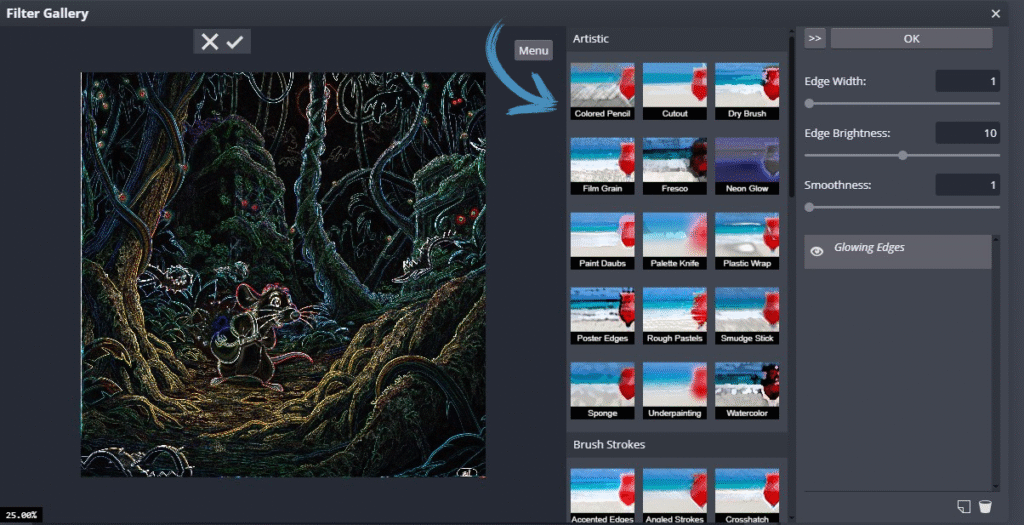Collapse the panel with the >> button
Screen dimensions: 1024x525
click(x=815, y=38)
